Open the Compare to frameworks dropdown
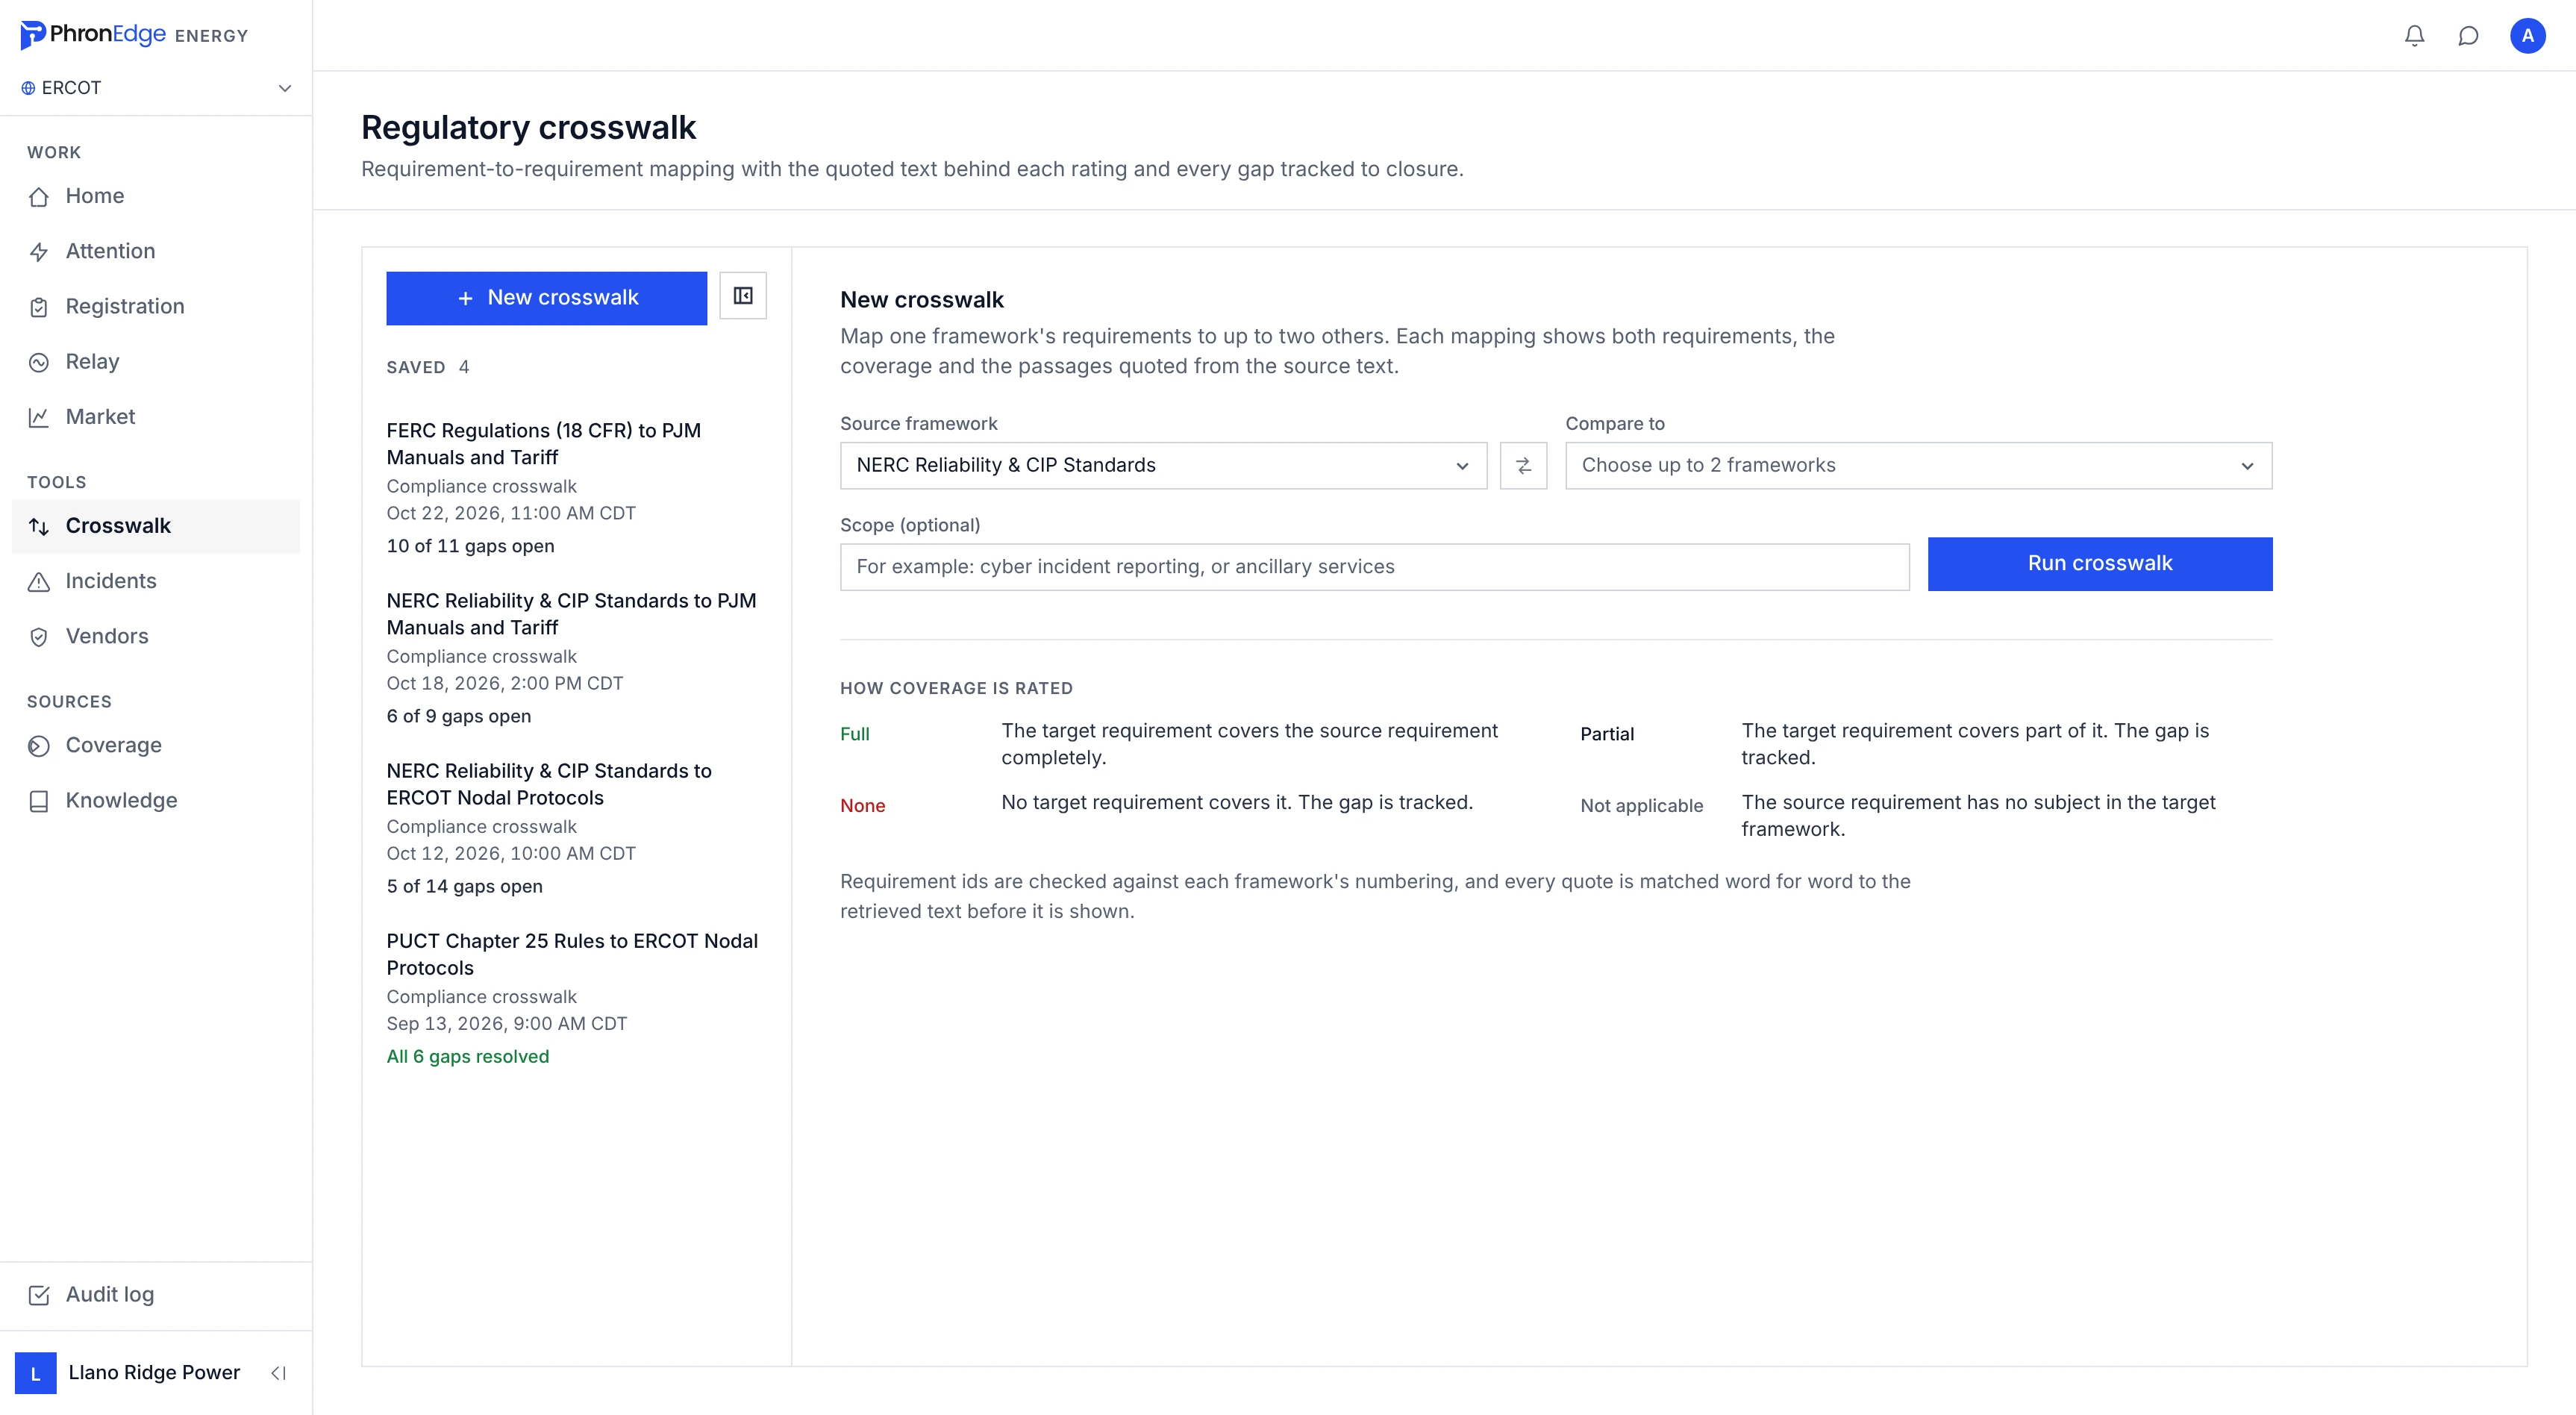 (x=1918, y=465)
